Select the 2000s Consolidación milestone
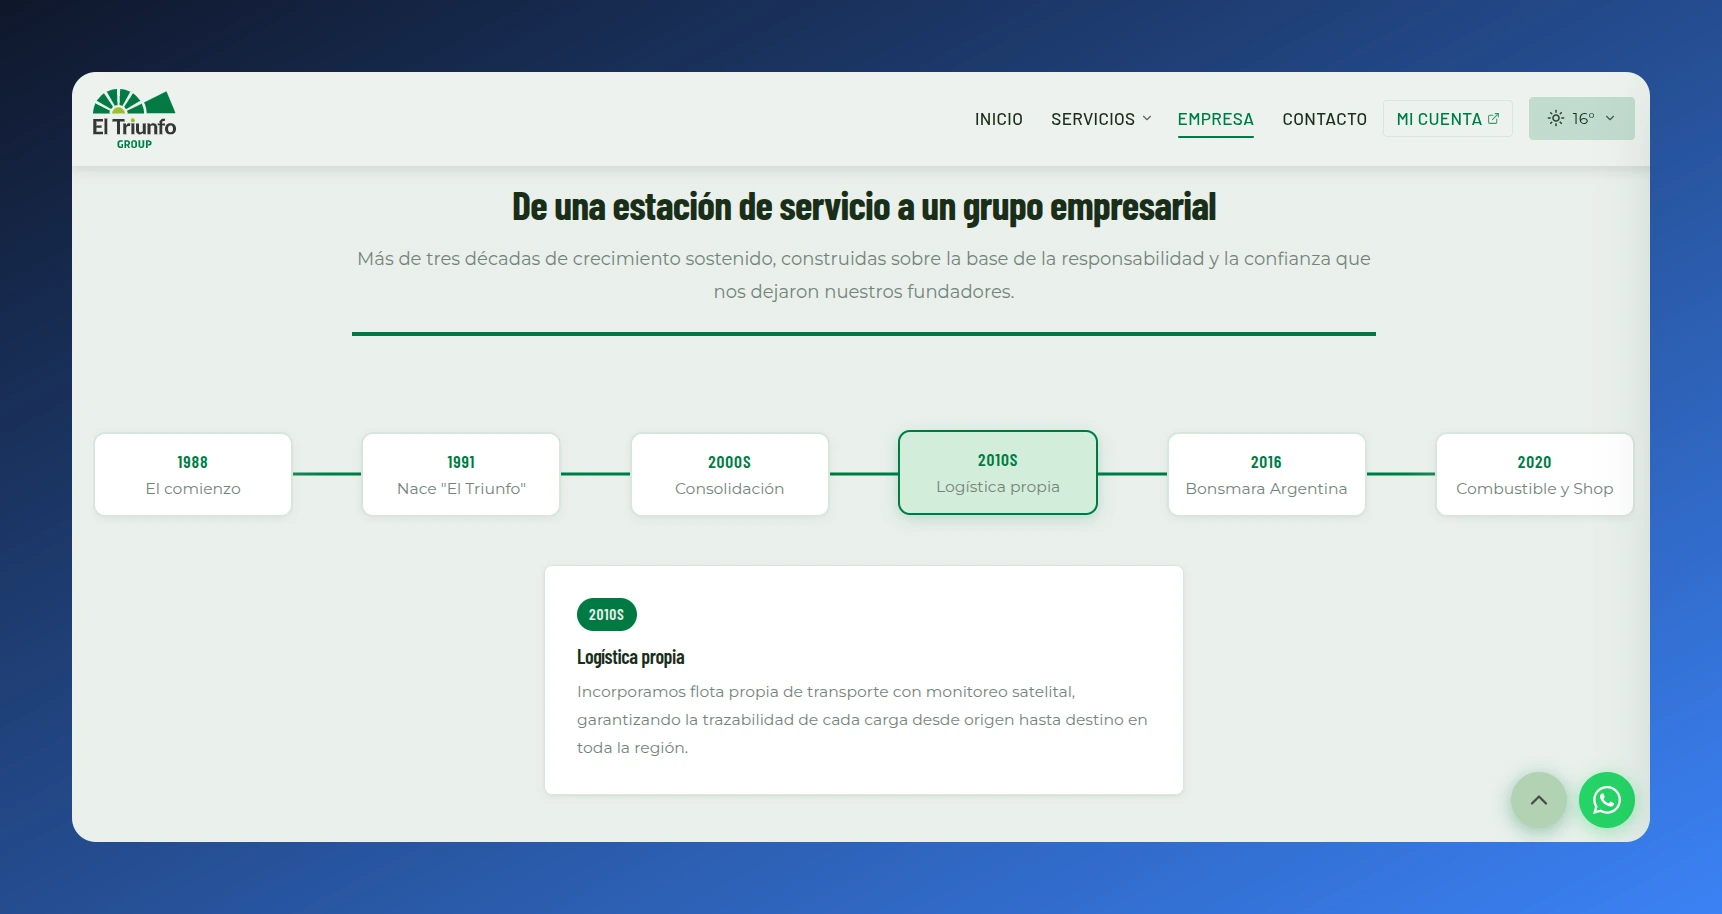This screenshot has width=1722, height=914. tap(729, 474)
